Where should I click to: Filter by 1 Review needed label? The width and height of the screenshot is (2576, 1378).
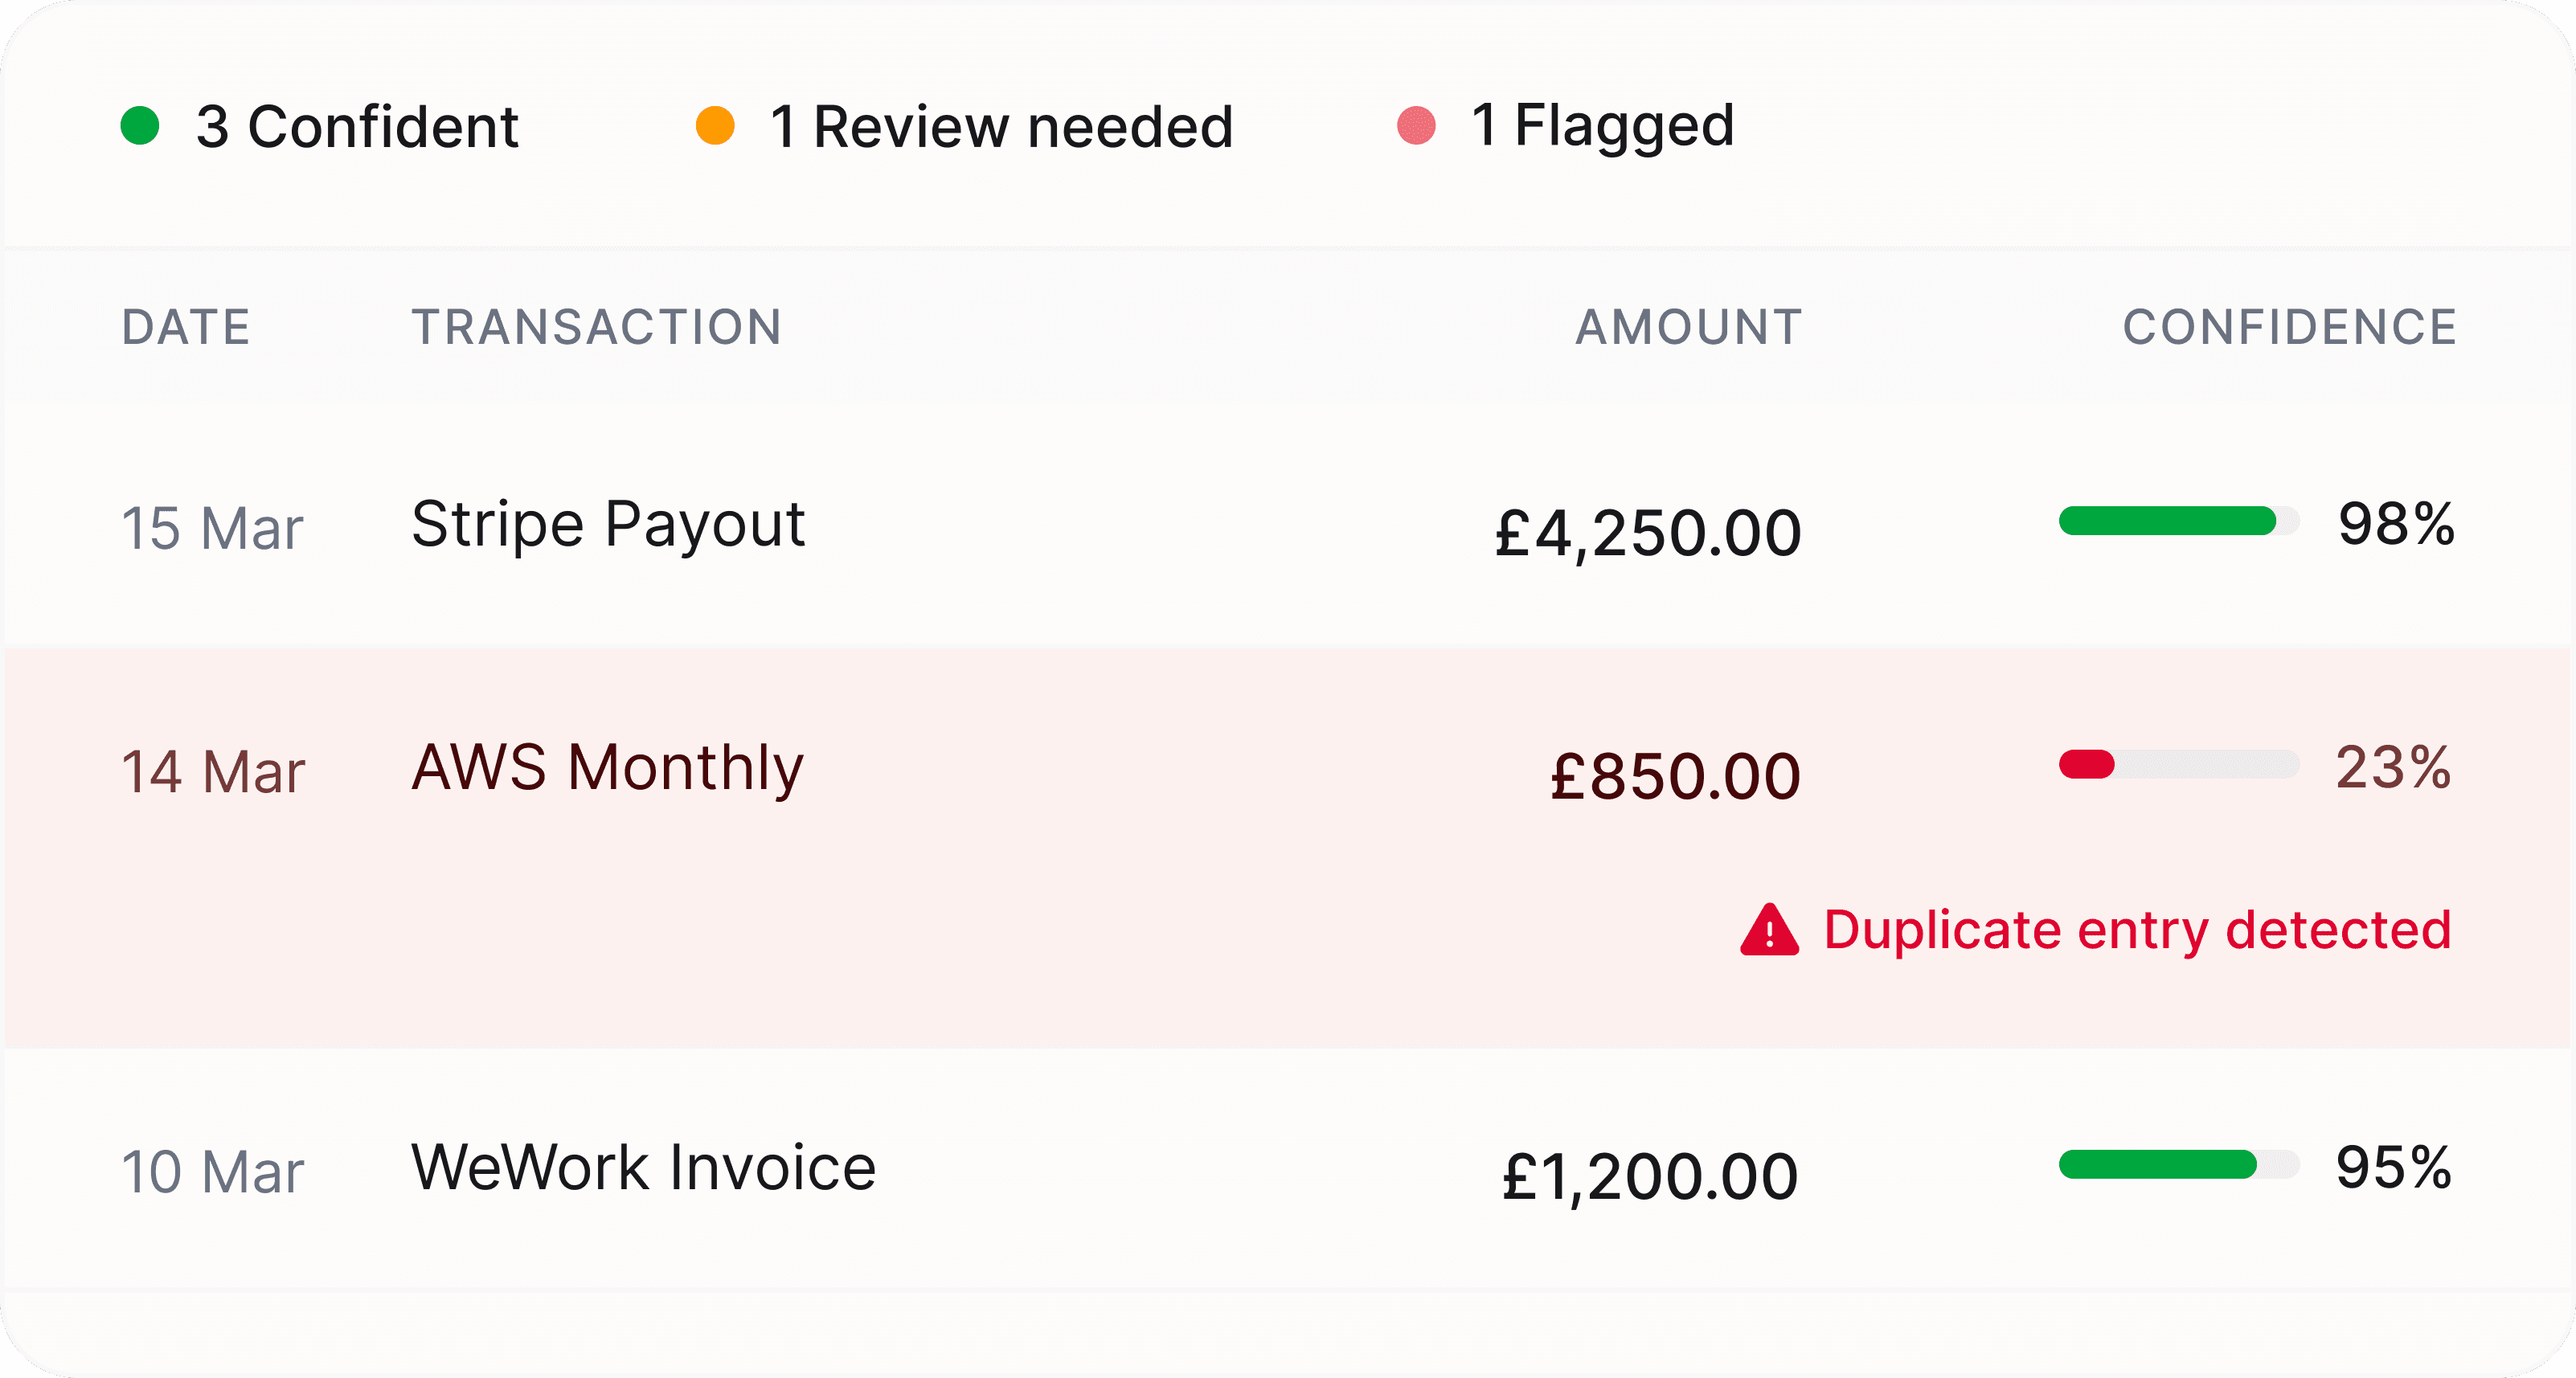pyautogui.click(x=1001, y=127)
